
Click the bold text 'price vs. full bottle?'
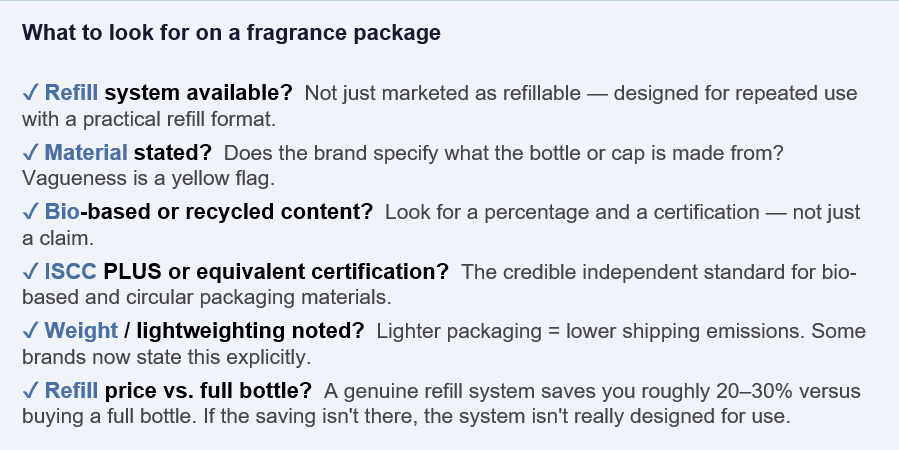tap(207, 390)
